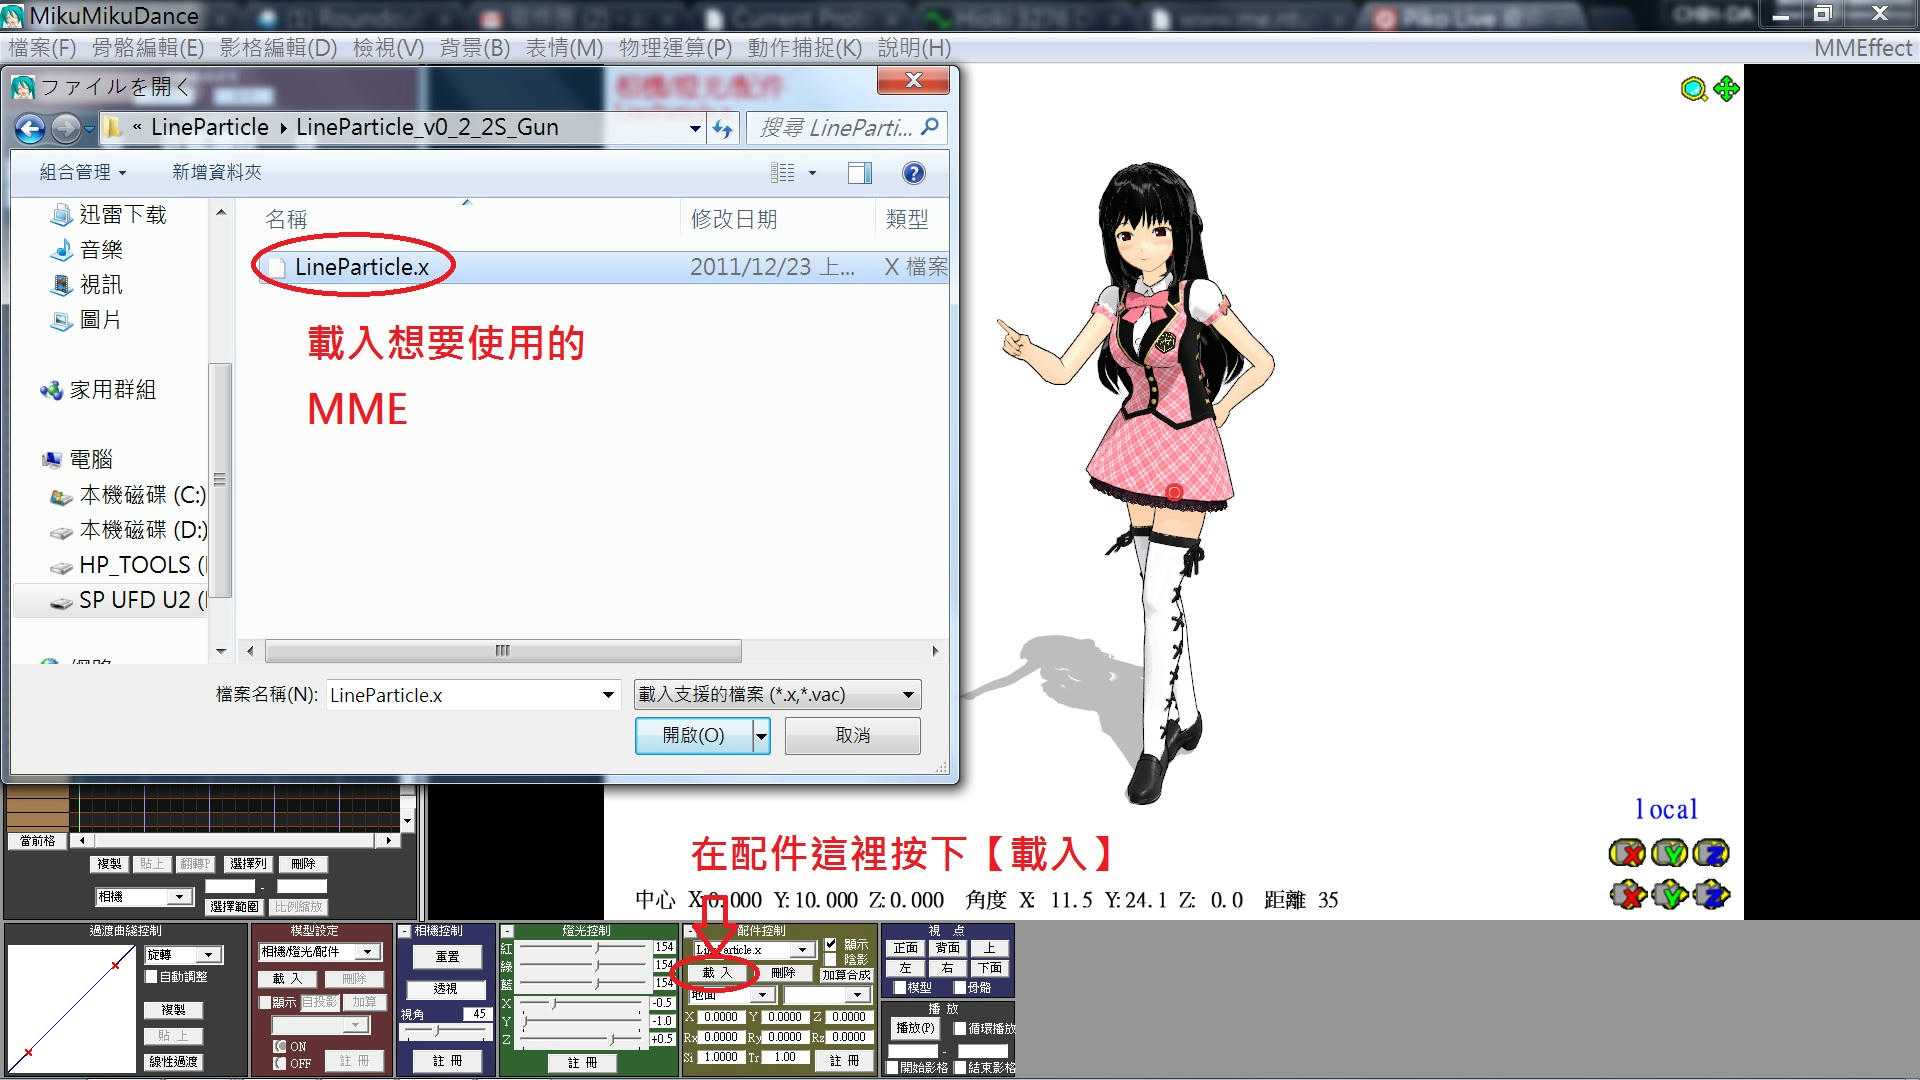Image resolution: width=1920 pixels, height=1080 pixels.
Task: Open 本機磁碟 (D:) drive in sidebar
Action: click(127, 530)
